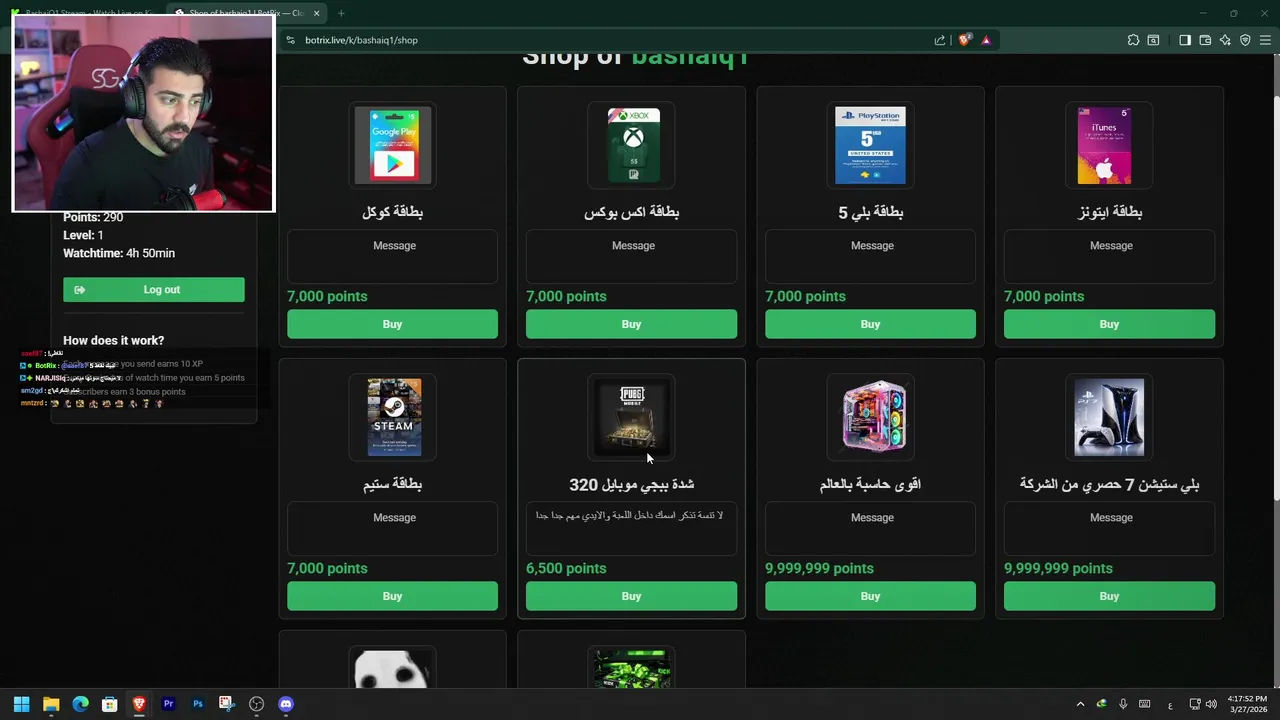Open the browser hamburger main menu
Viewport: 1280px width, 720px height.
point(1265,40)
